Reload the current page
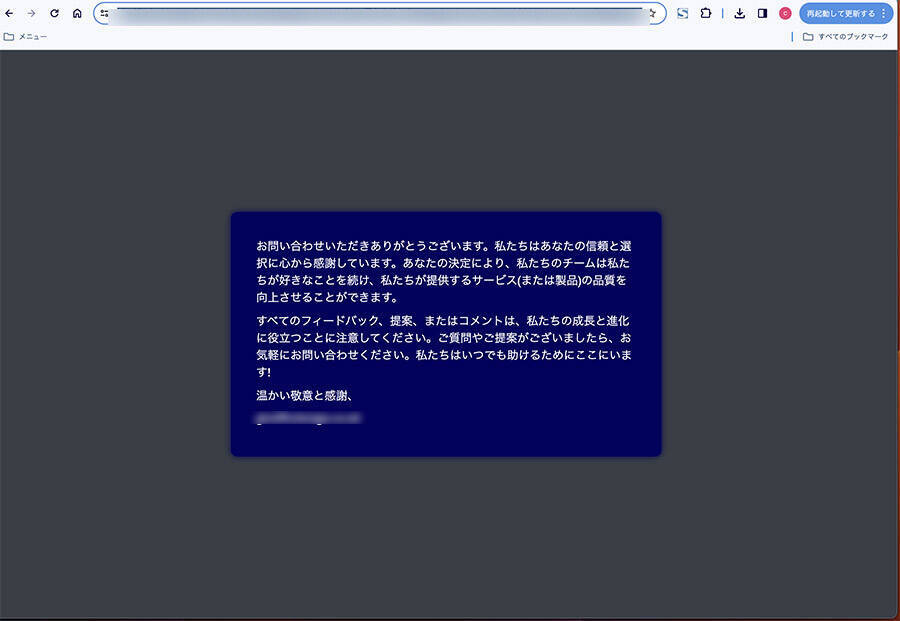Screen dimensions: 900x621 tap(55, 13)
